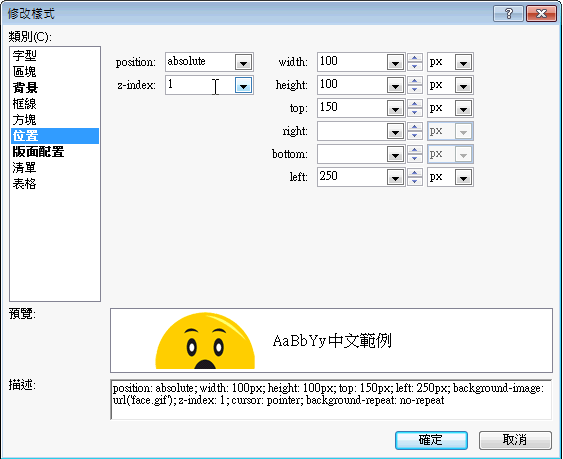Decrease the left value with the down arrow
The image size is (563, 459).
[x=415, y=182]
